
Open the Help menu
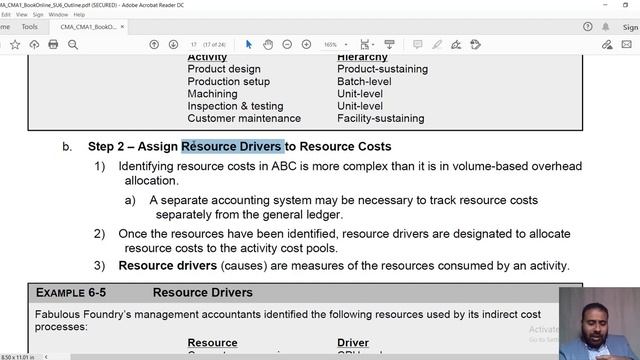pos(79,14)
